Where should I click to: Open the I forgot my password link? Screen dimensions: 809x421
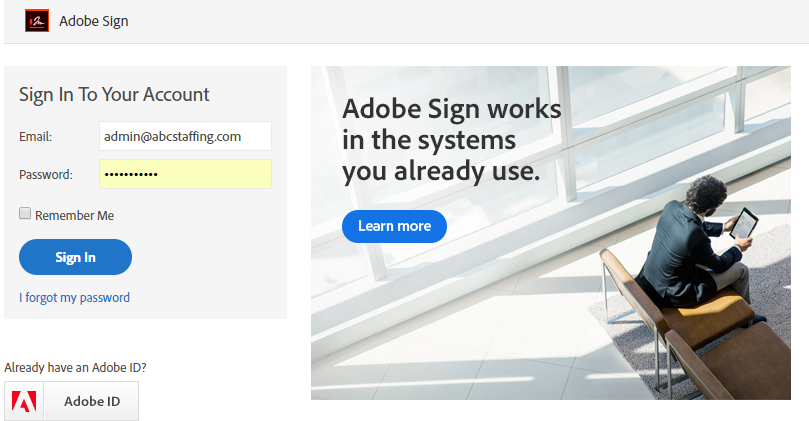[74, 298]
